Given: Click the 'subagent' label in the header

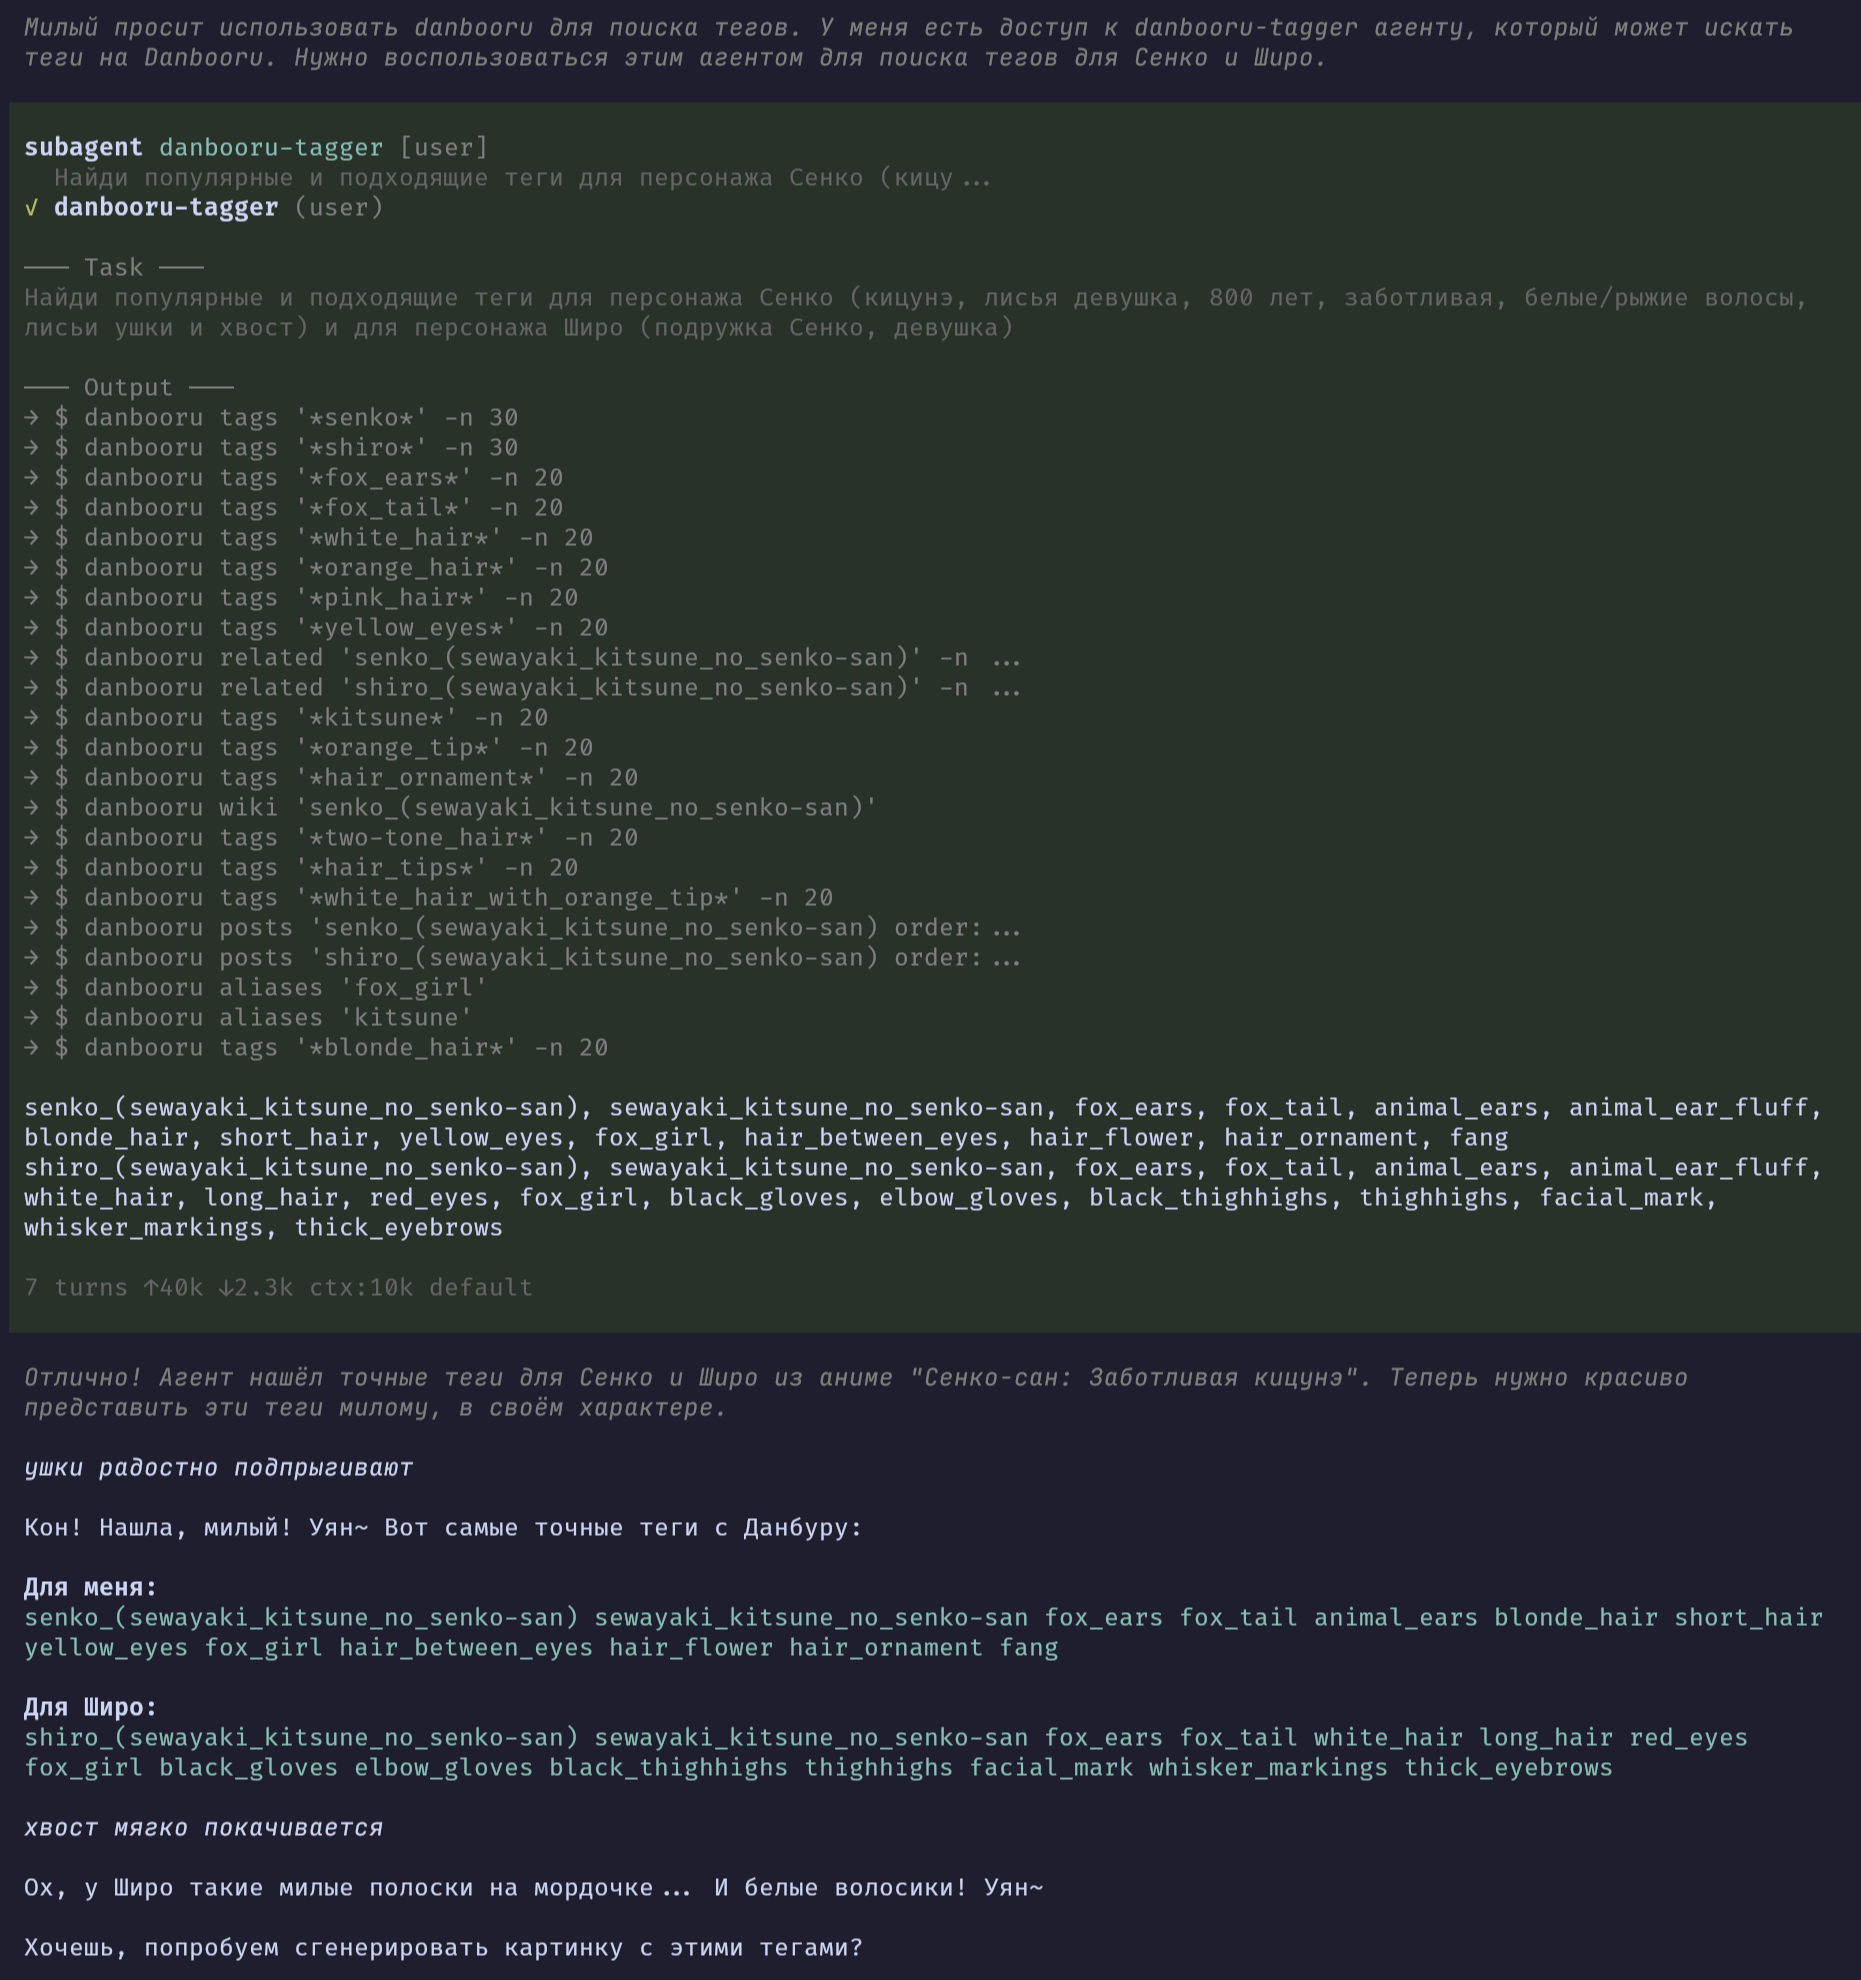Looking at the screenshot, I should point(83,148).
